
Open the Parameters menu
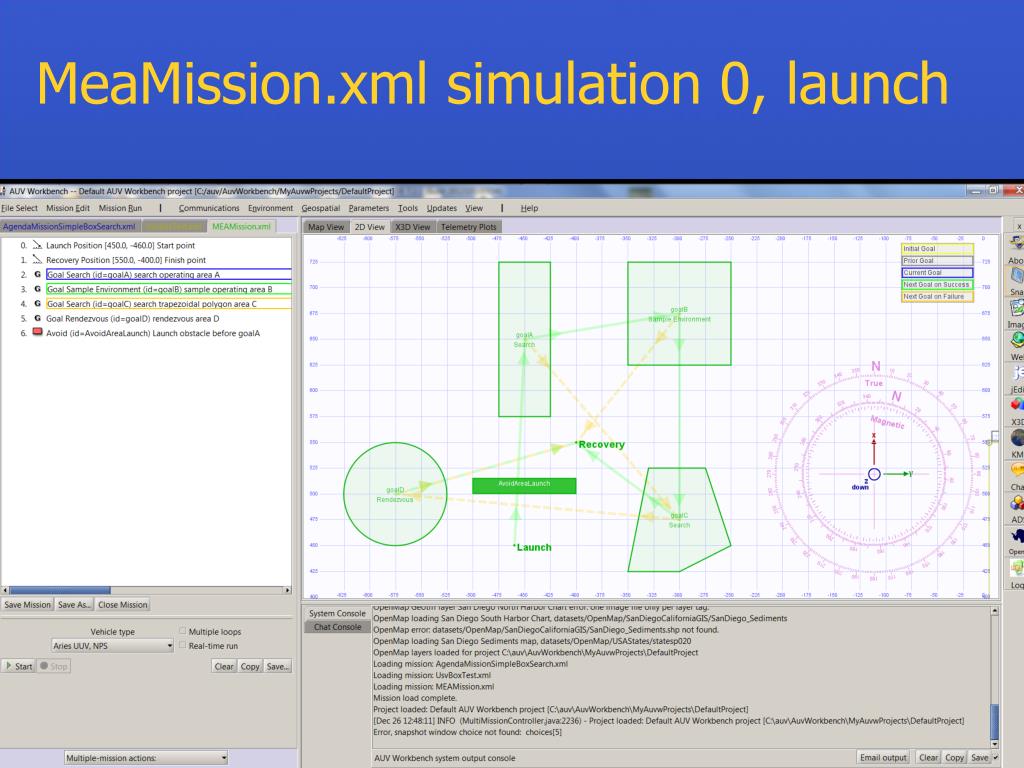pyautogui.click(x=368, y=208)
